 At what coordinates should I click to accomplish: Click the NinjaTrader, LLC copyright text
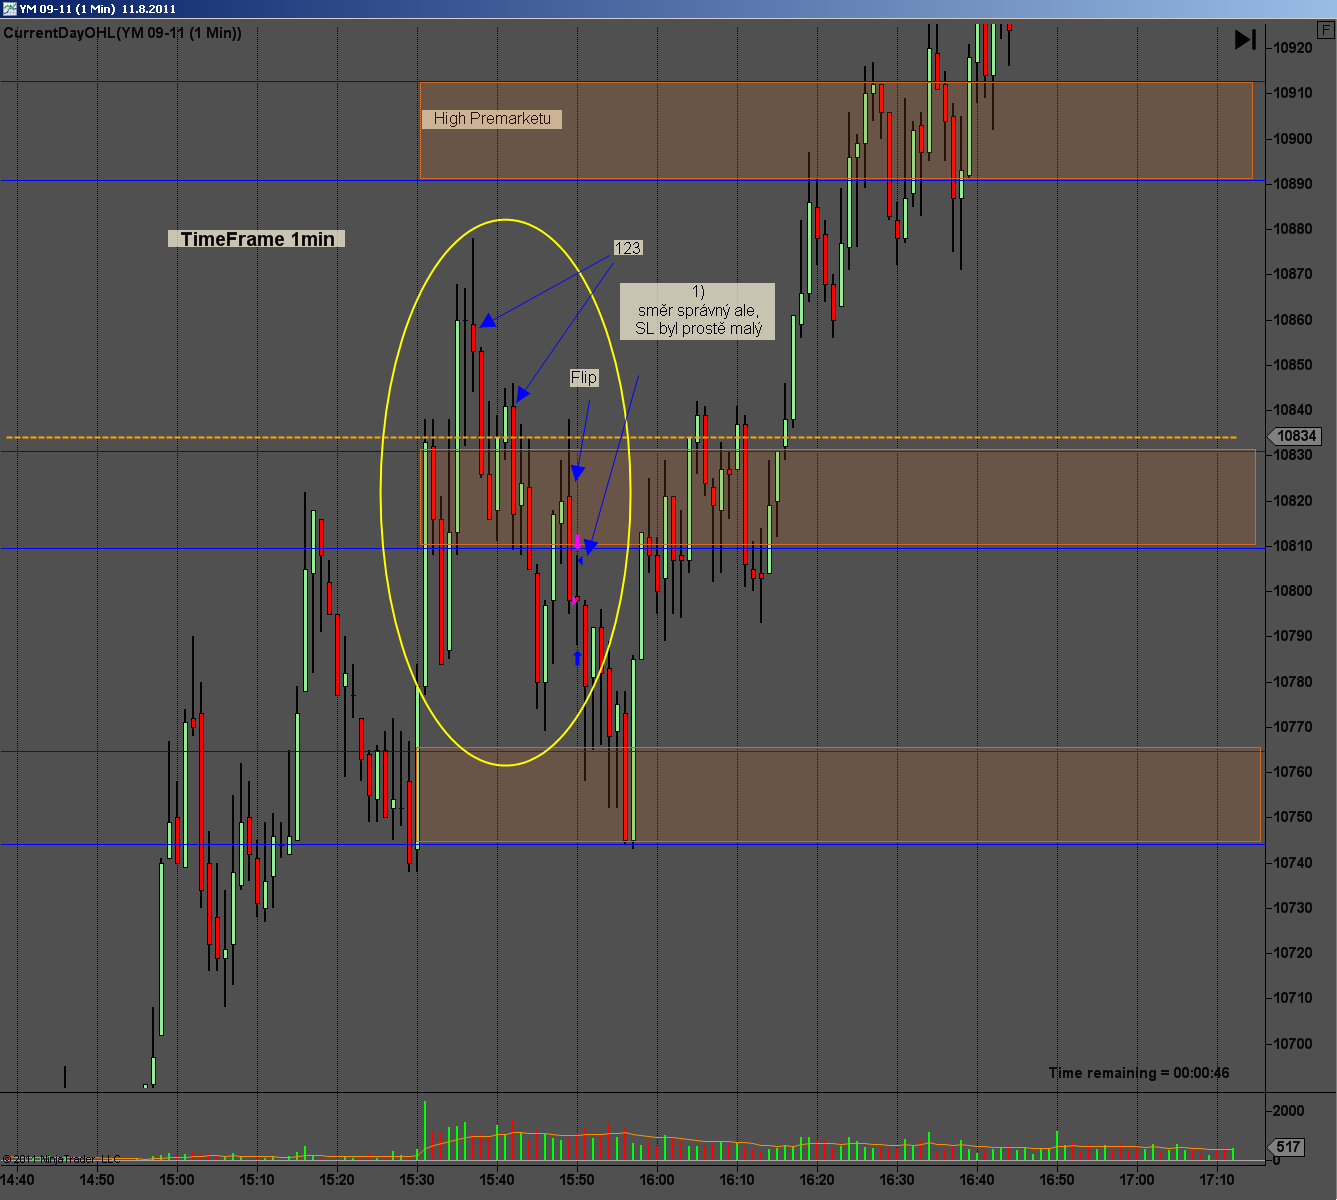point(61,1159)
